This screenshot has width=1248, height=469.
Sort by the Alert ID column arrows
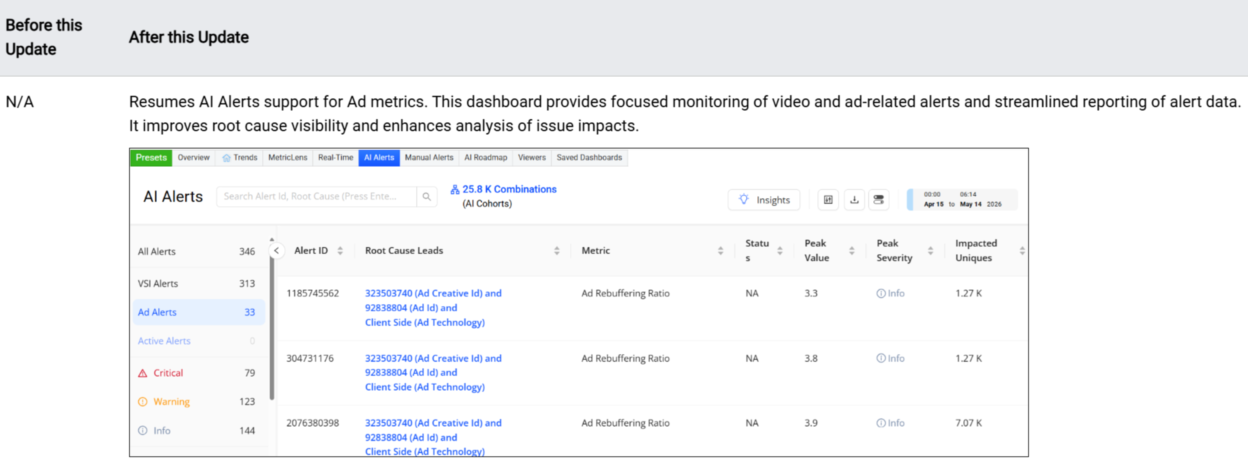click(x=340, y=251)
